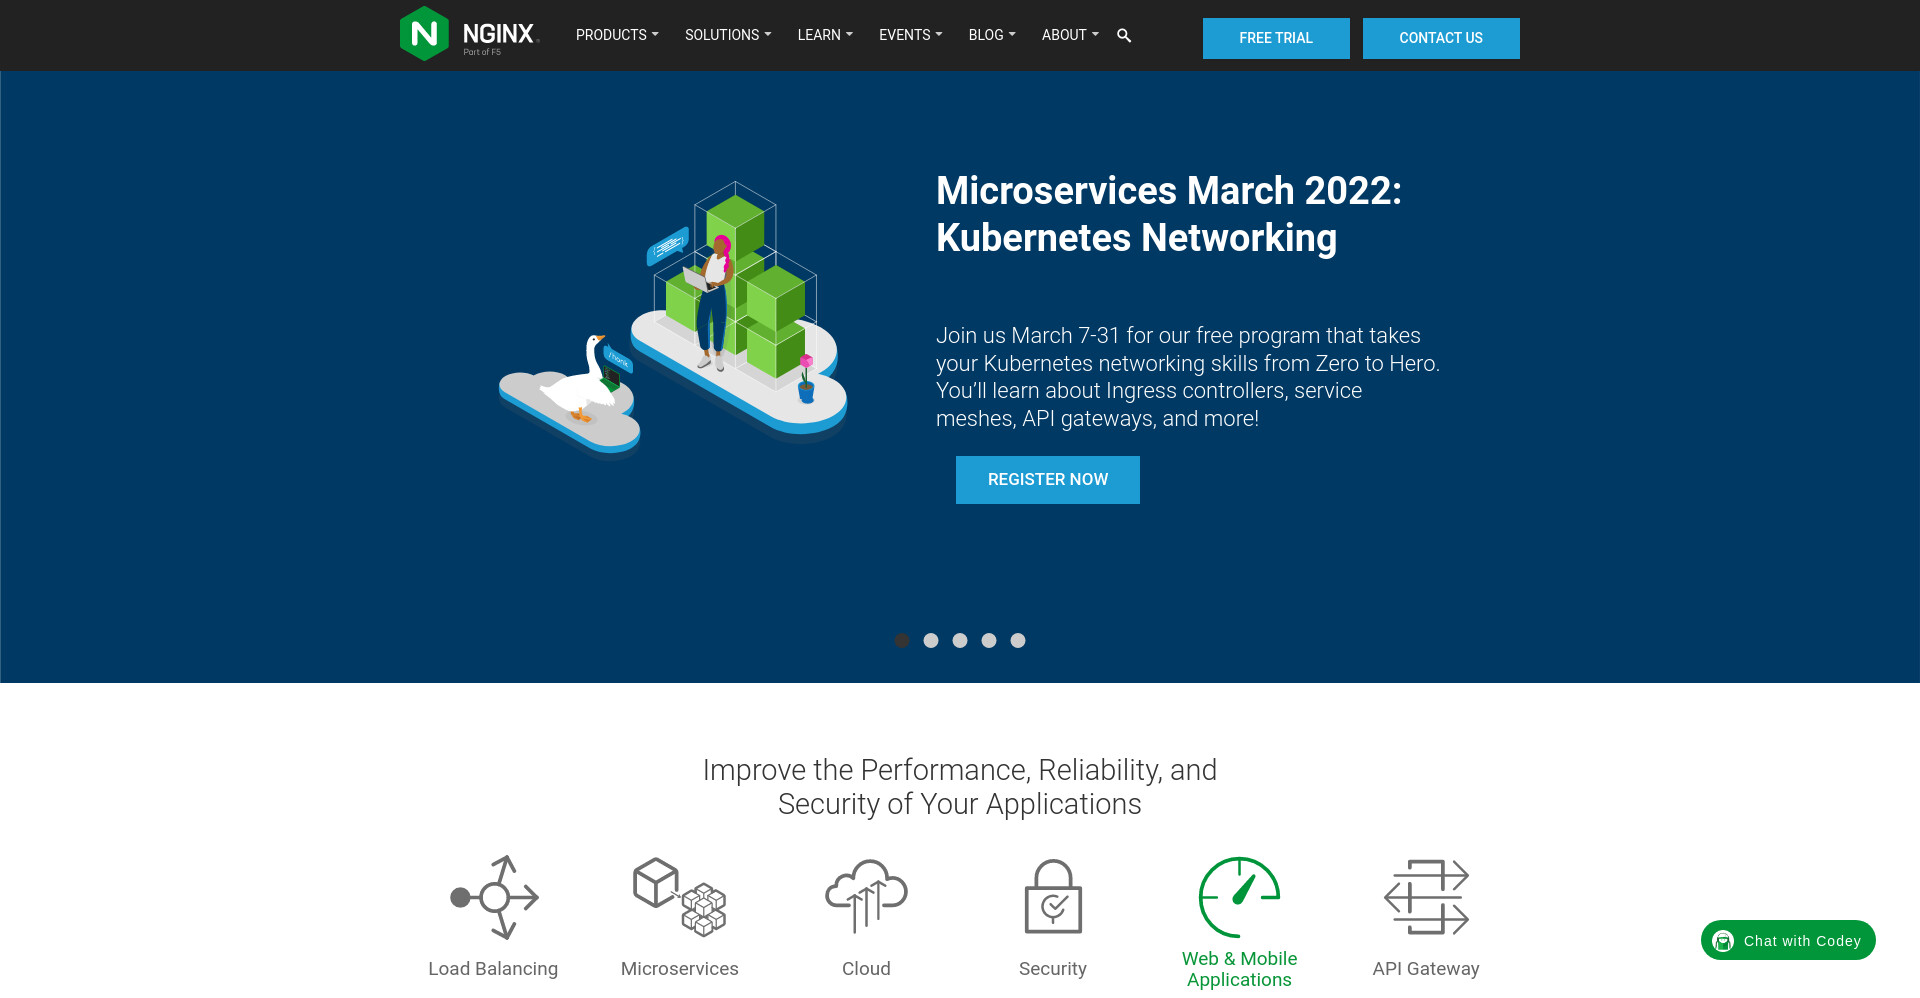
Task: Click the Microservices cubes icon
Action: 680,897
